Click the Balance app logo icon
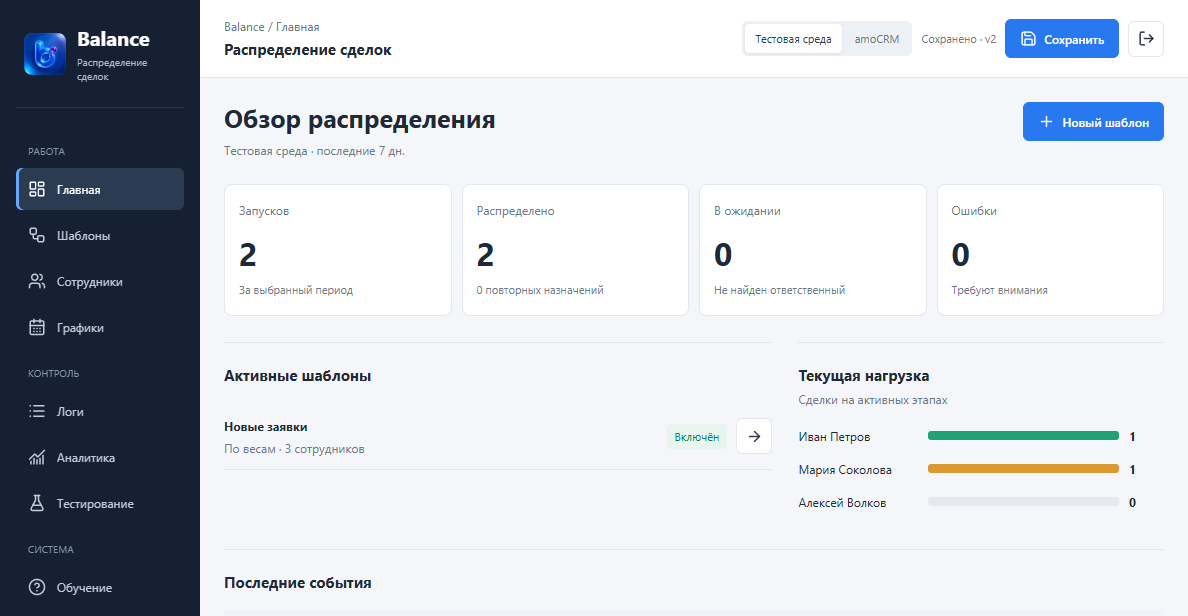The width and height of the screenshot is (1188, 616). click(x=45, y=54)
